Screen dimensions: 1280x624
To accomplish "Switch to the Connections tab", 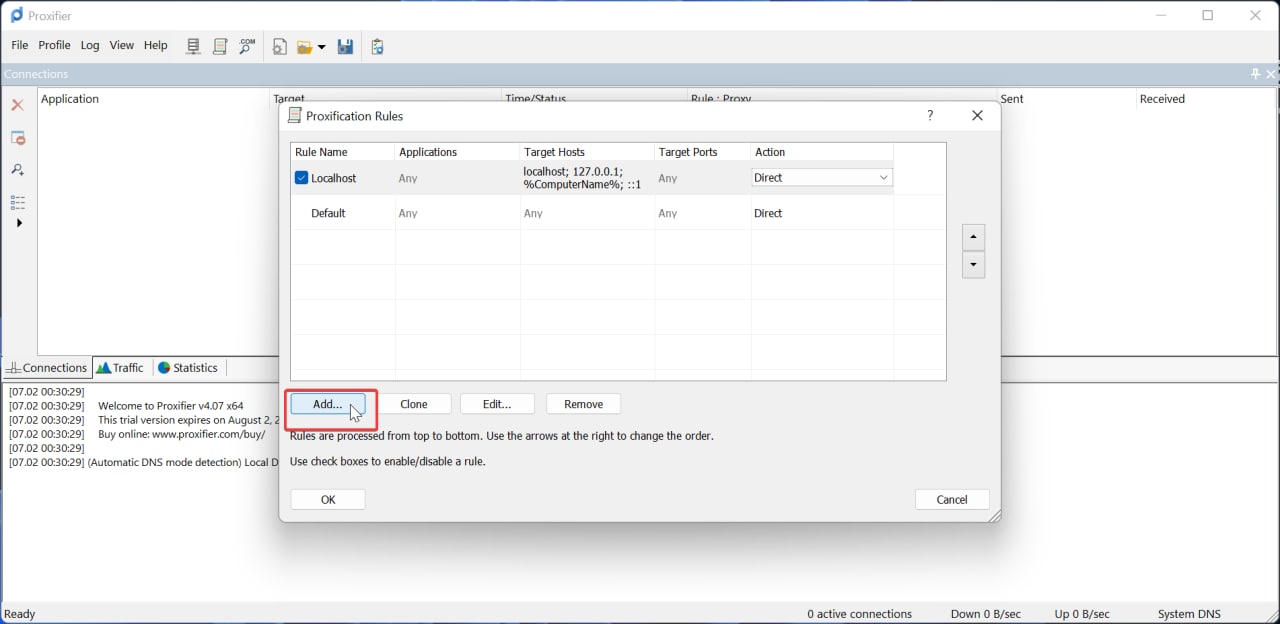I will coord(47,368).
